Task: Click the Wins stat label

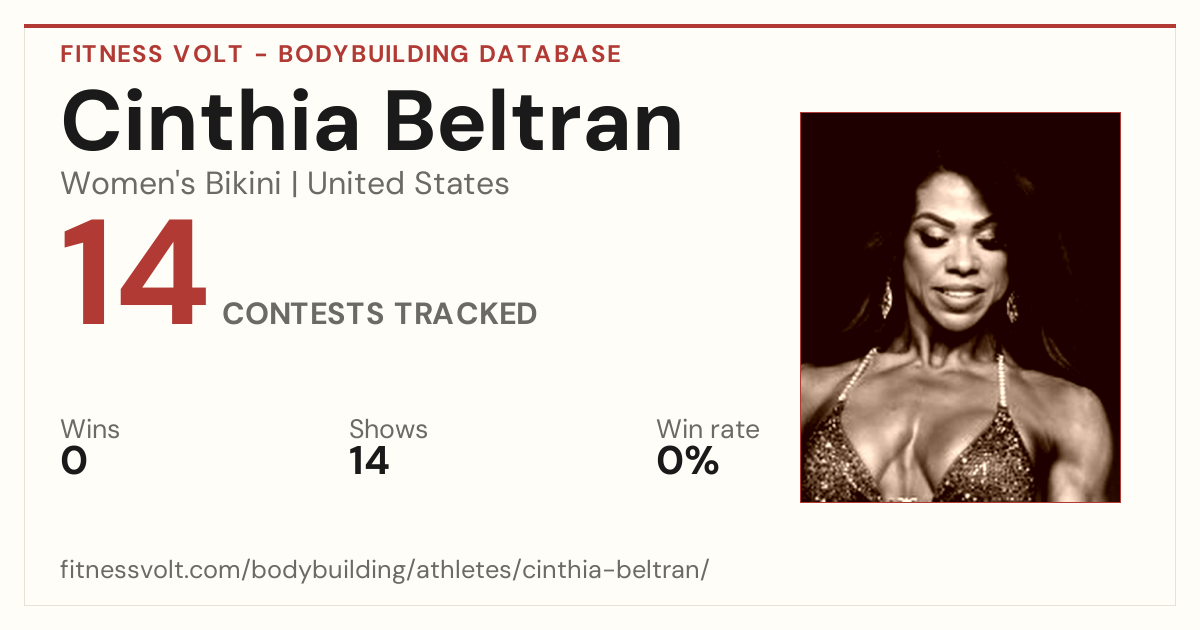Action: coord(90,430)
